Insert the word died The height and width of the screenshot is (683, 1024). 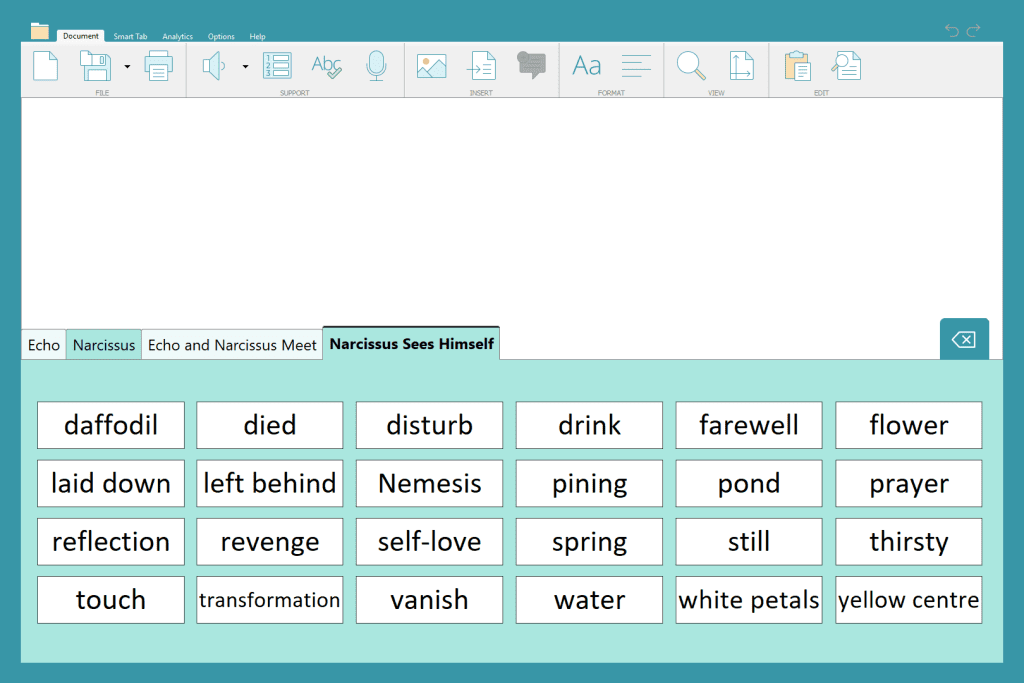coord(270,425)
